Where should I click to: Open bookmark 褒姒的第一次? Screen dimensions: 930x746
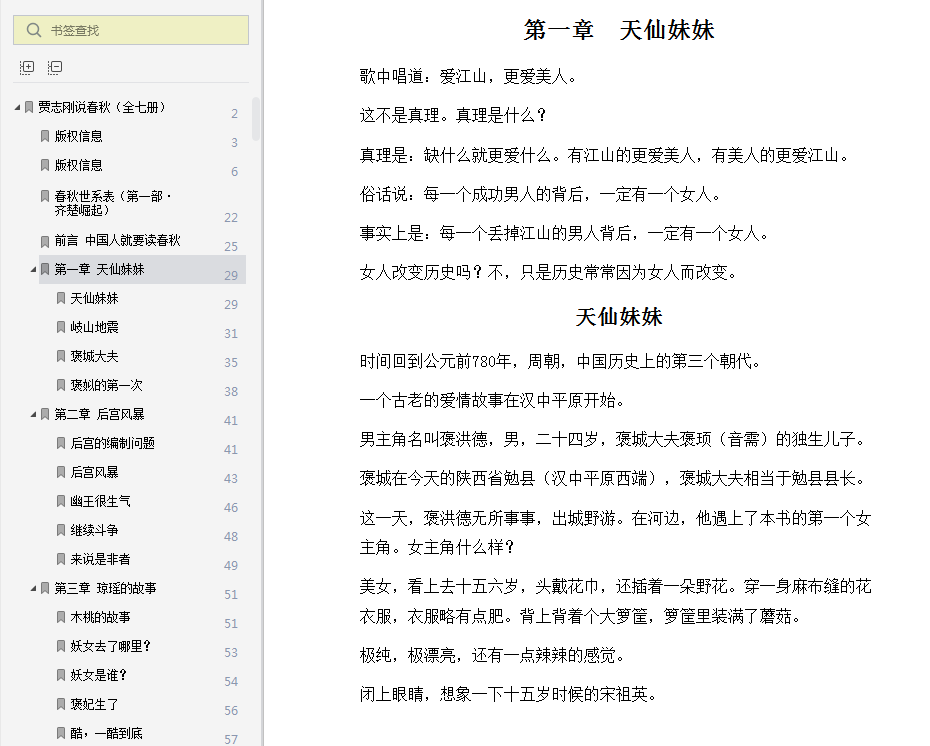(x=107, y=385)
